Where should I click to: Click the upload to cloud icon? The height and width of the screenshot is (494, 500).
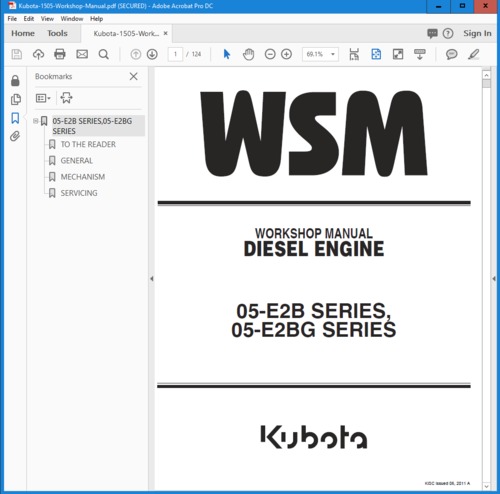[x=38, y=54]
